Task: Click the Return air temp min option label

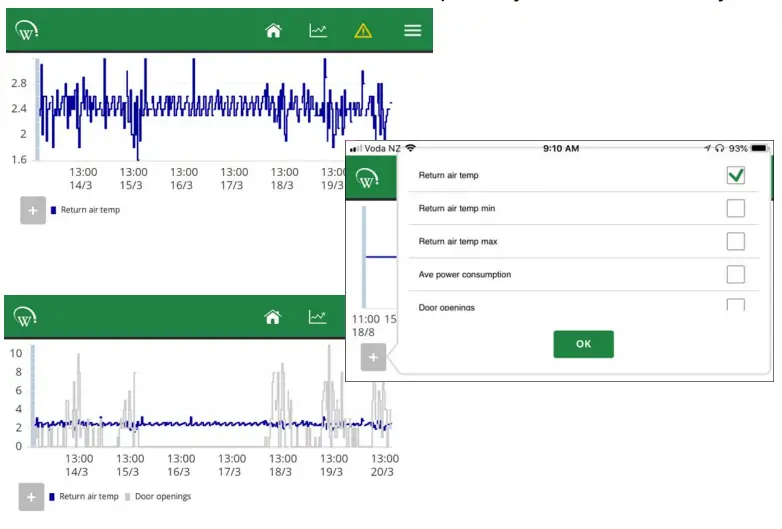Action: [457, 208]
